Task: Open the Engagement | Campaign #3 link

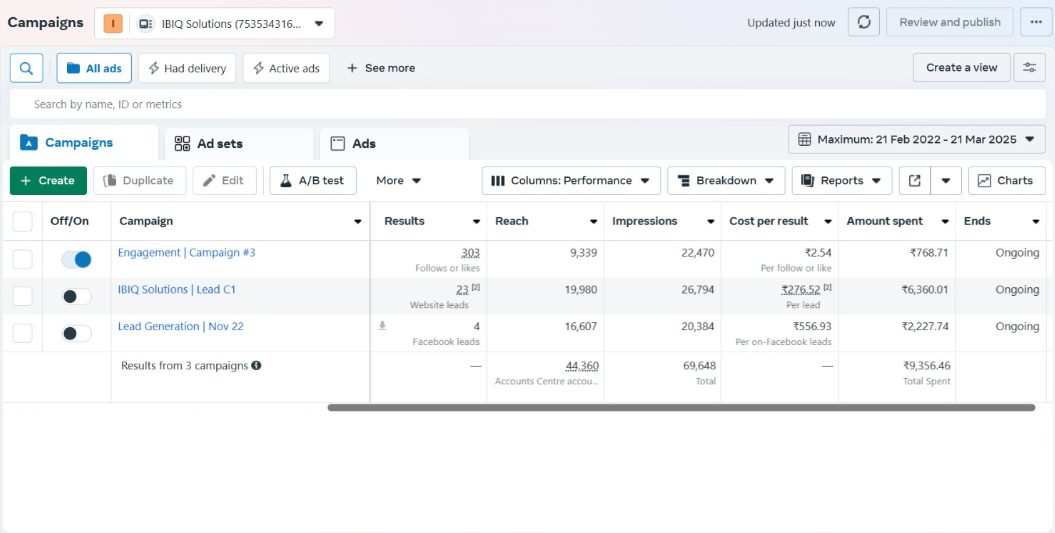Action: coord(186,253)
